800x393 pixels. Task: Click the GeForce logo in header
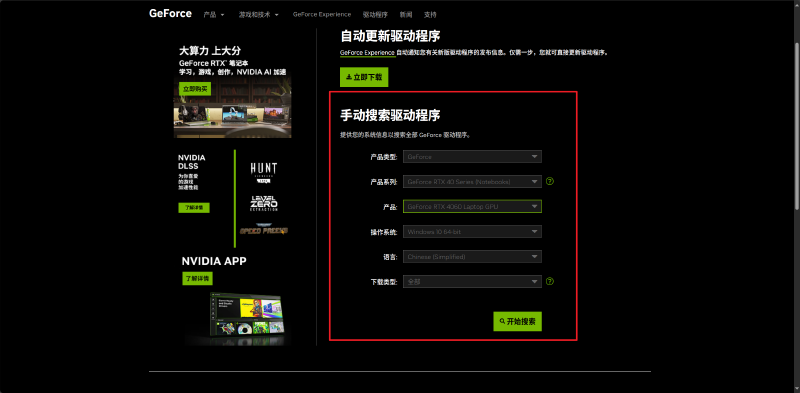click(x=170, y=14)
